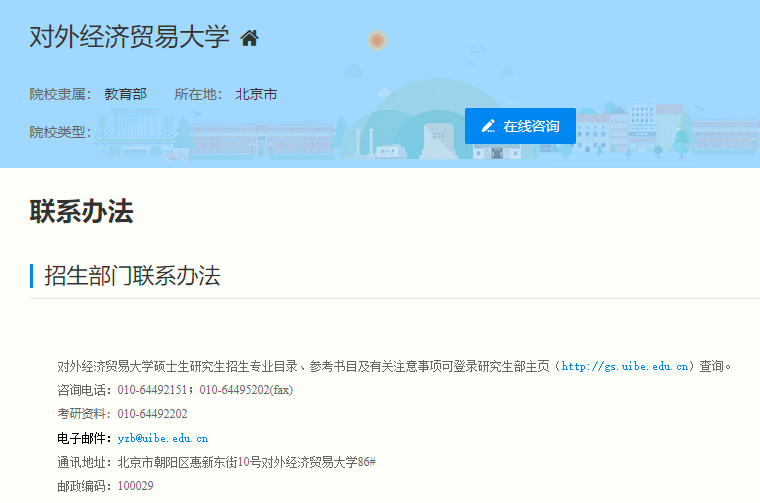The image size is (760, 503).
Task: Click the 咨询电话 010-64492151 line
Action: 175,390
